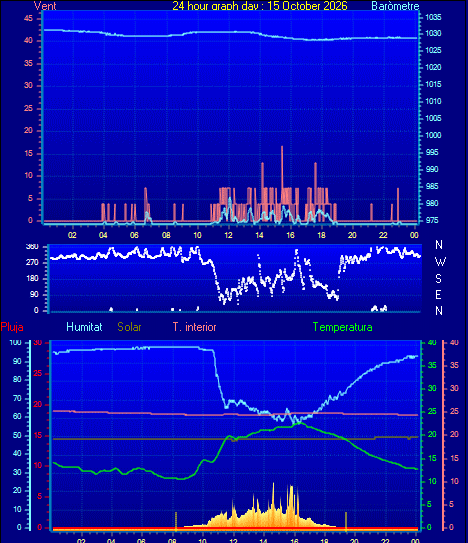This screenshot has width=468, height=543.
Task: Click the red Pluja scale value 25
Action: point(37,374)
